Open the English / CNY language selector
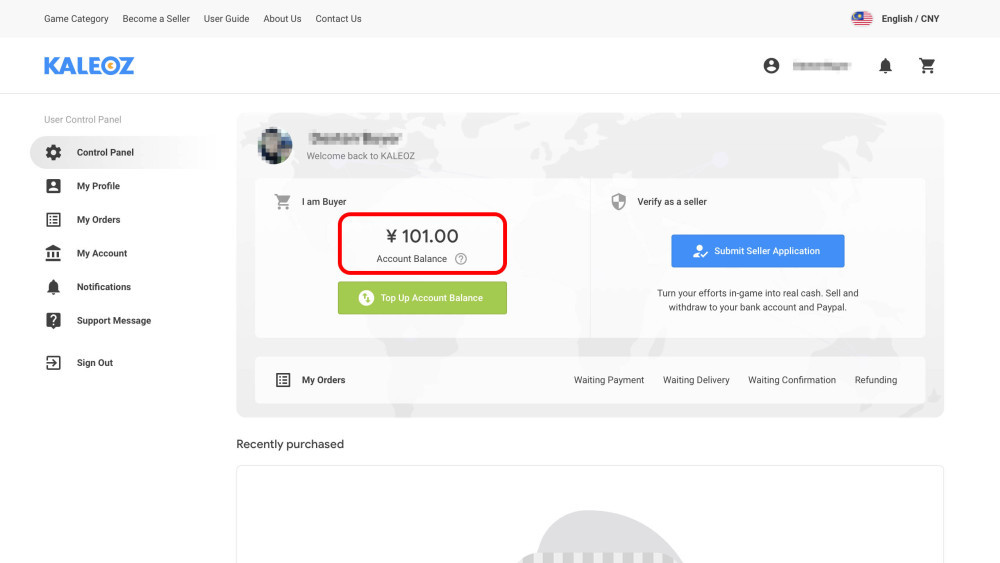 click(x=895, y=18)
